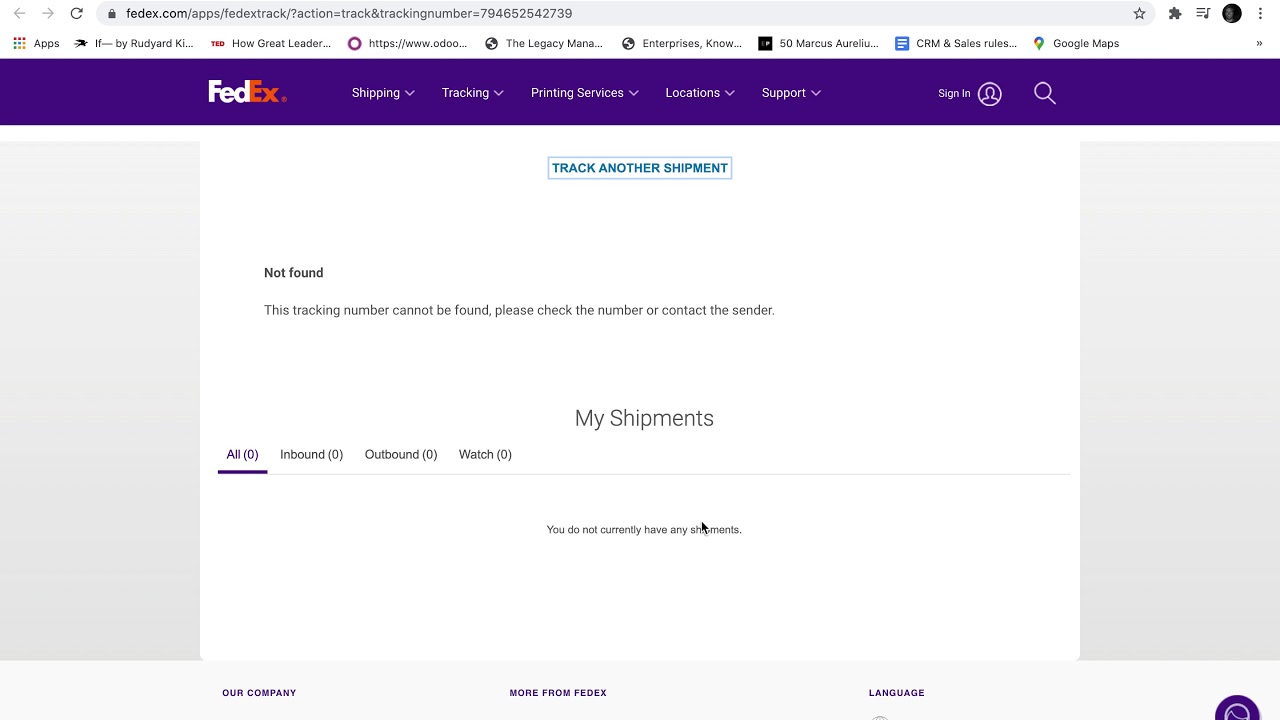Click the OUR COMPANY footer heading
1280x720 pixels.
pyautogui.click(x=259, y=693)
